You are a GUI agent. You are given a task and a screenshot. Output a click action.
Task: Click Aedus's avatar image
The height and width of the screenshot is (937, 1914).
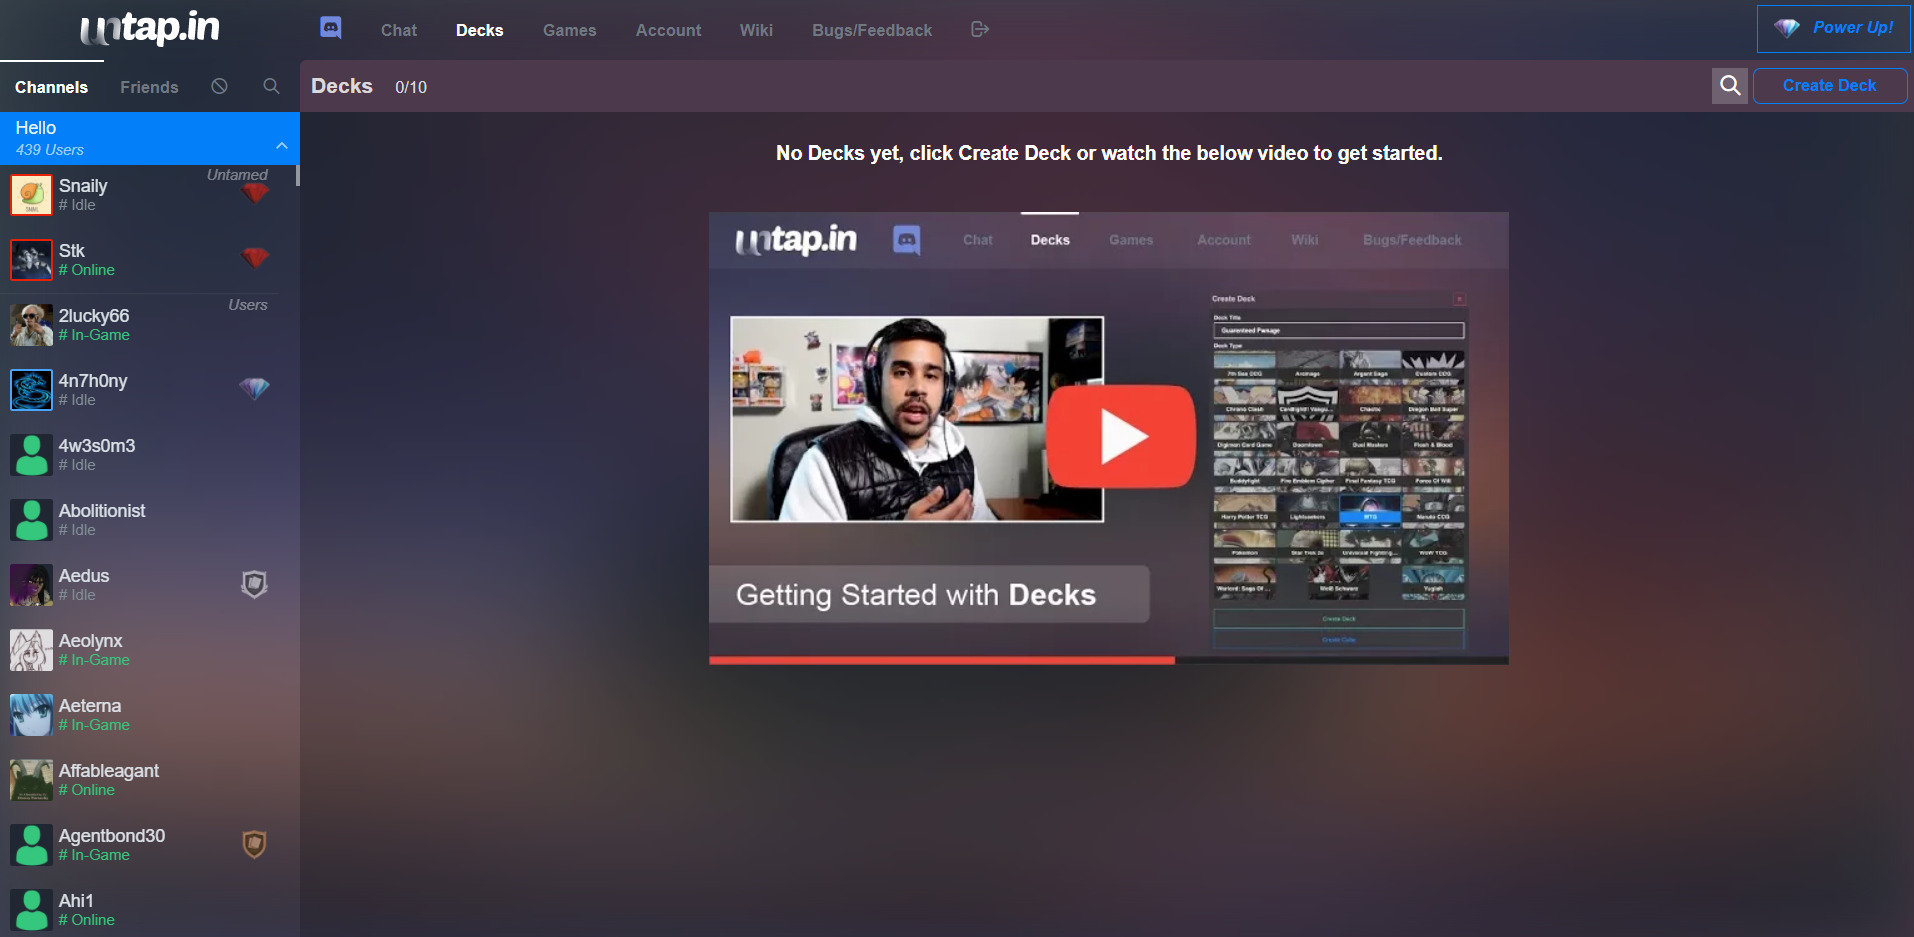tap(31, 585)
